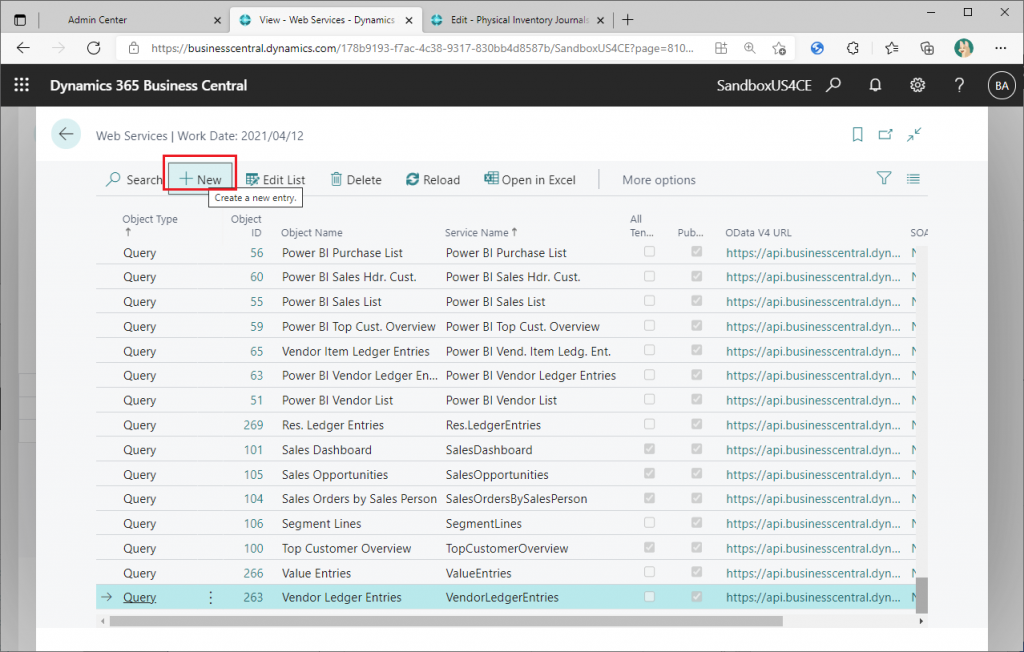Select the View - Web Services browser tab
This screenshot has width=1024, height=652.
coord(327,20)
